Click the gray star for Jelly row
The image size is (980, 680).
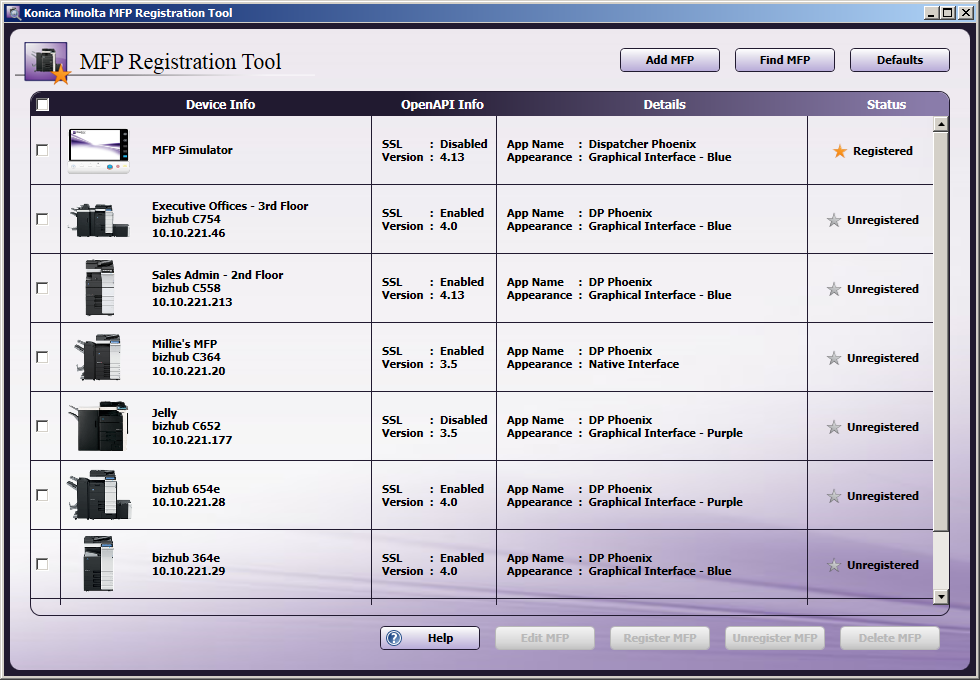click(834, 427)
